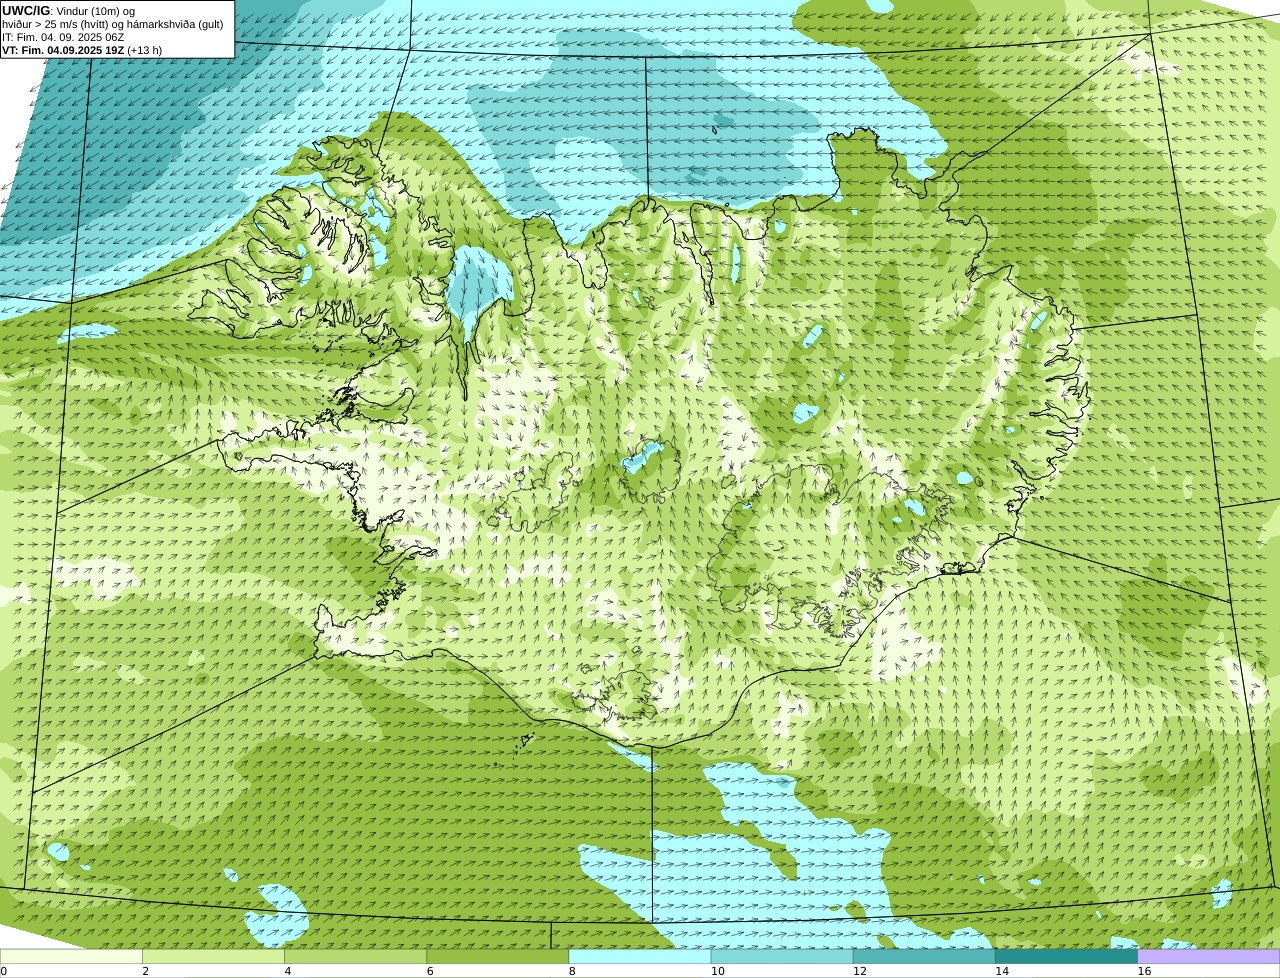Select the light green 2–4 m/s scale swatch
The width and height of the screenshot is (1280, 978).
click(x=213, y=956)
